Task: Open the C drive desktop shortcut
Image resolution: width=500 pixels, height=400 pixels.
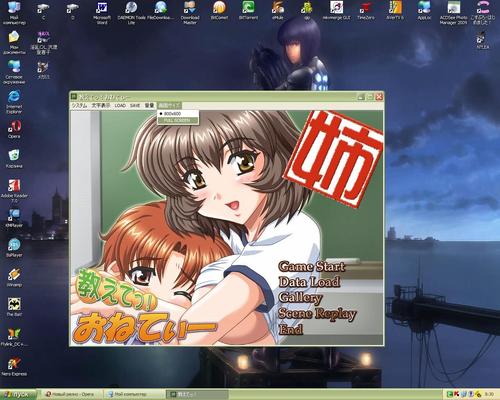Action: [x=43, y=11]
